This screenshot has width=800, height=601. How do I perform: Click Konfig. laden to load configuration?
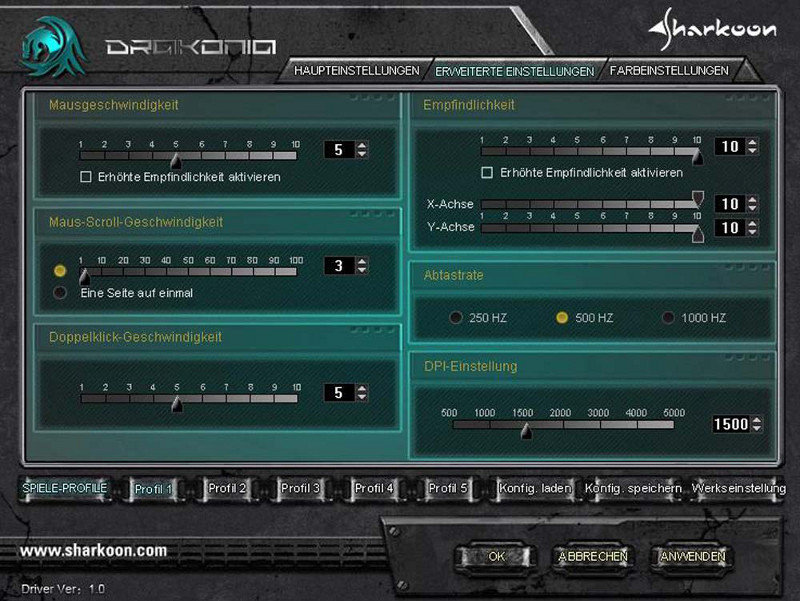[x=535, y=488]
